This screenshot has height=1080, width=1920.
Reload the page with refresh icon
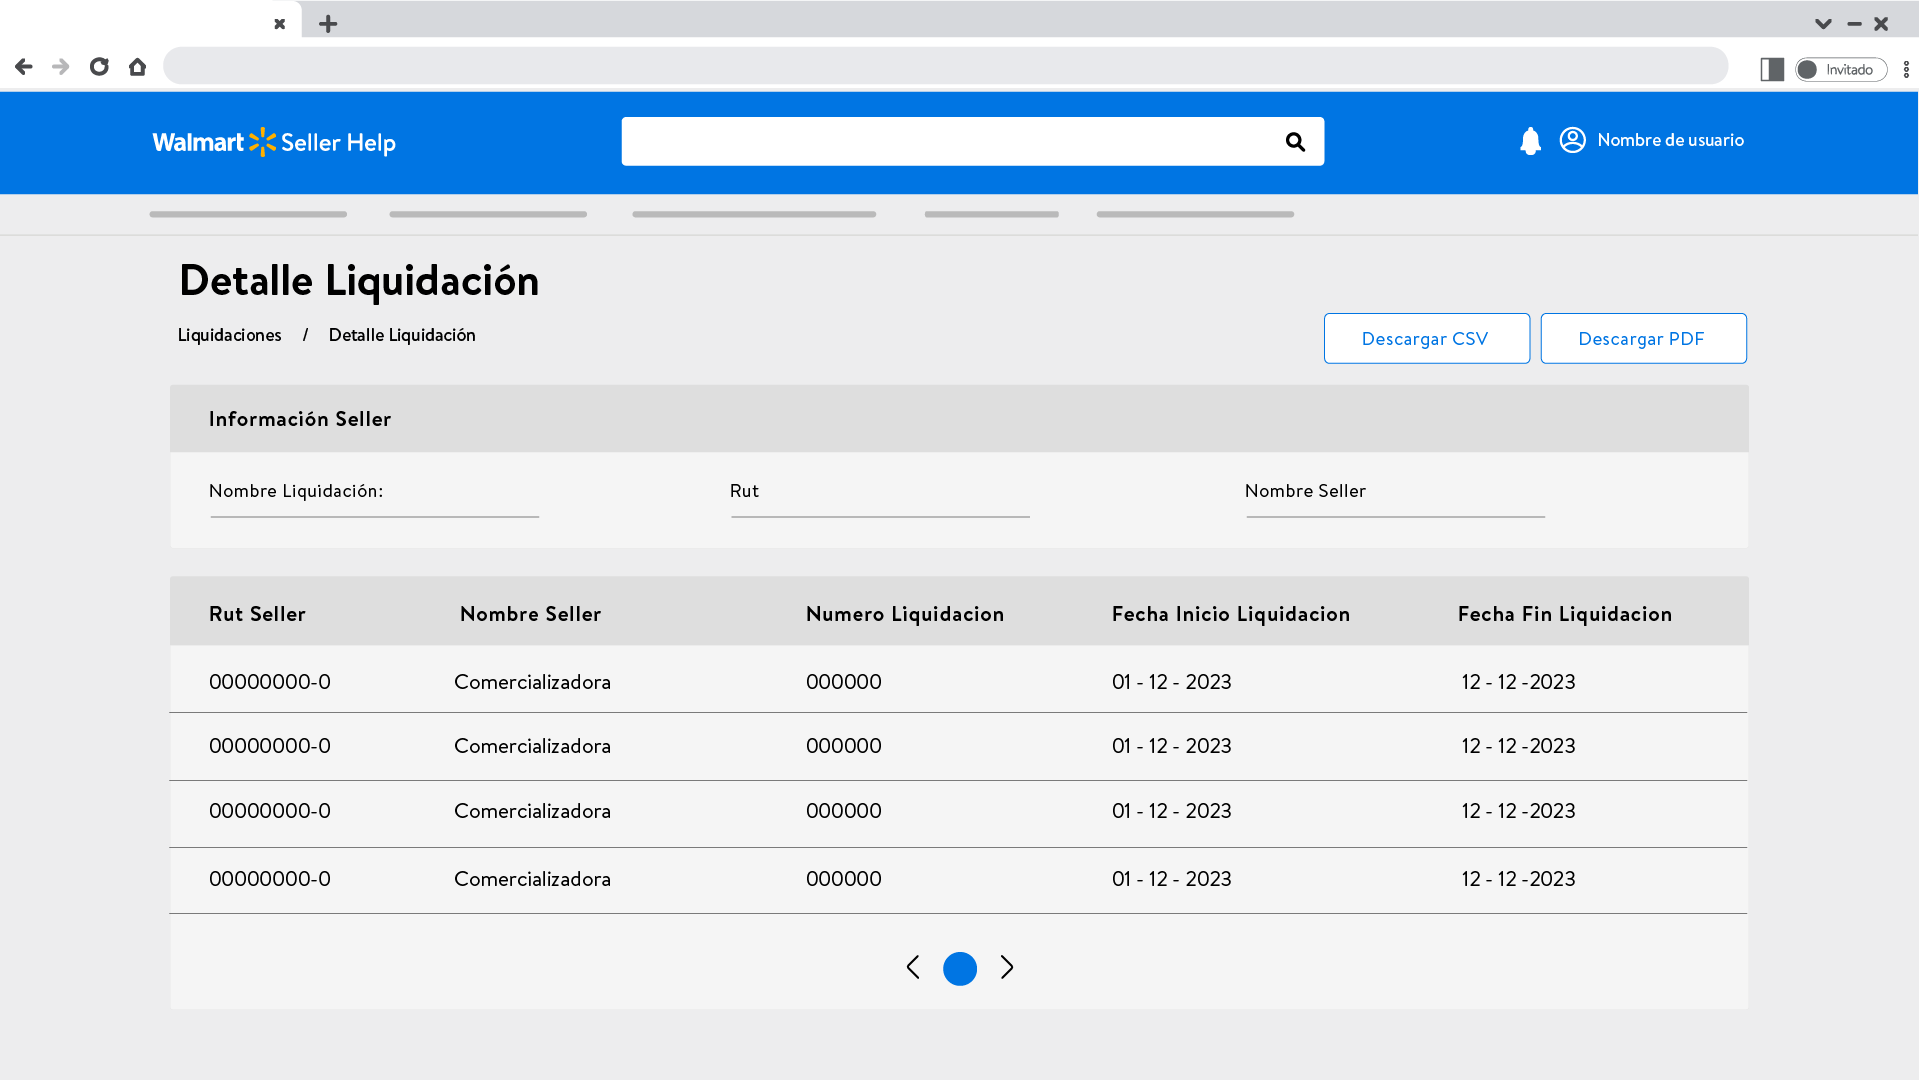pos(99,67)
